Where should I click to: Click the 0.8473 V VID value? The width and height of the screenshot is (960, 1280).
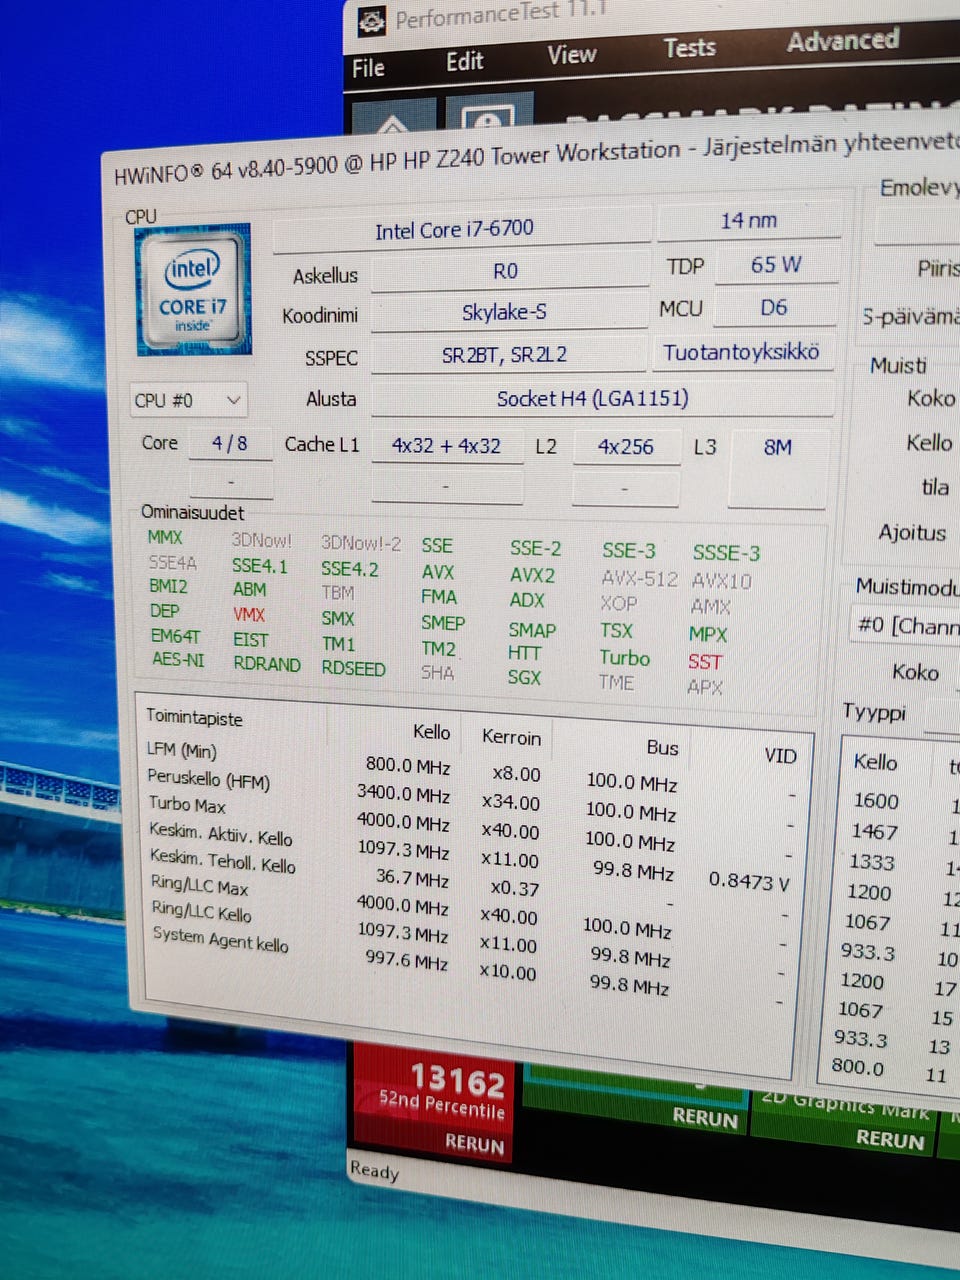tap(748, 881)
